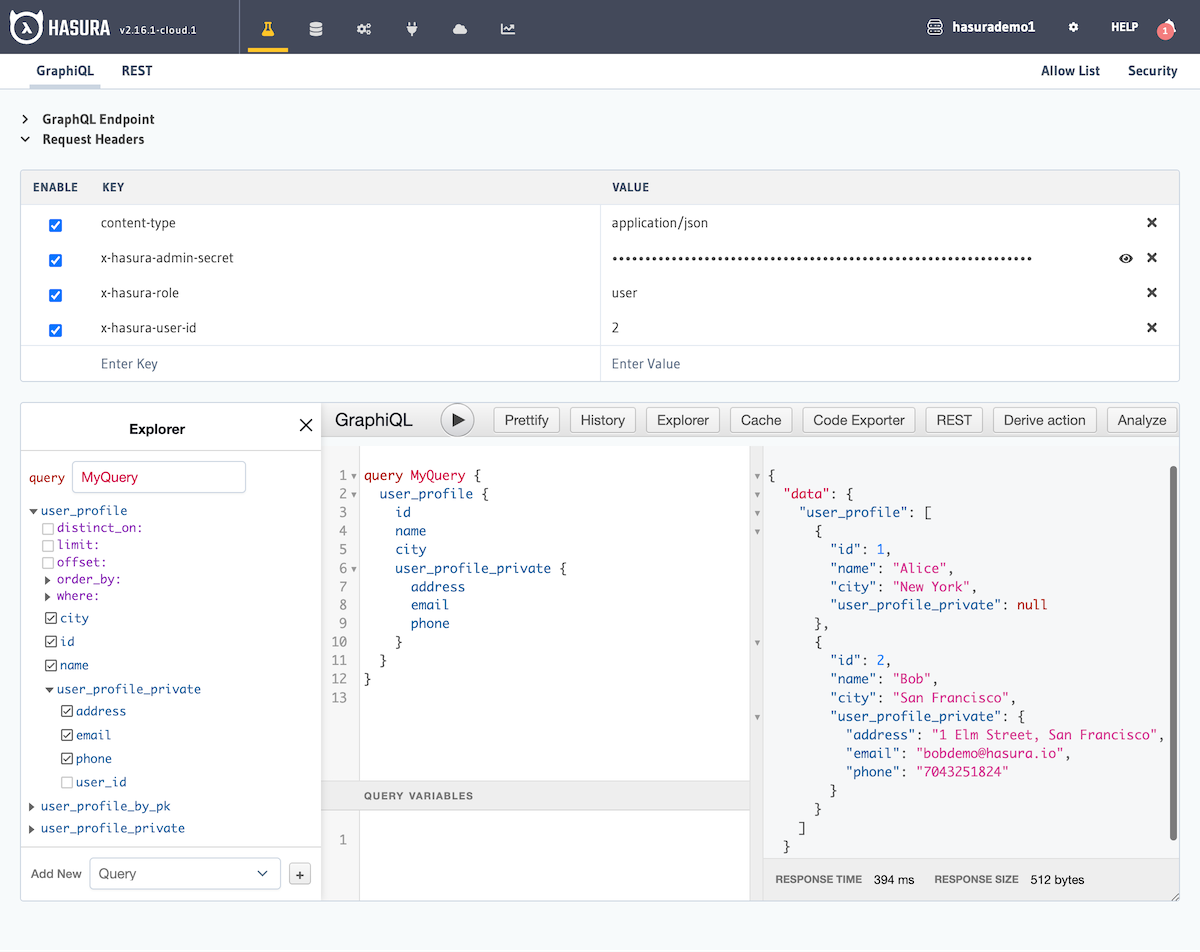Expand the GraphQL Endpoint section
1200x952 pixels.
pyautogui.click(x=26, y=119)
